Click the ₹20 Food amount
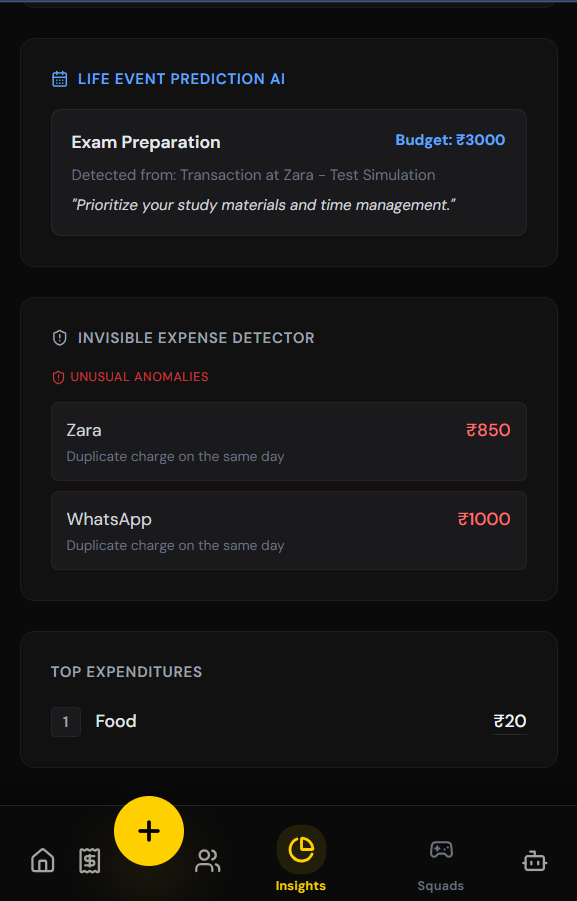The width and height of the screenshot is (577, 901). pos(510,721)
